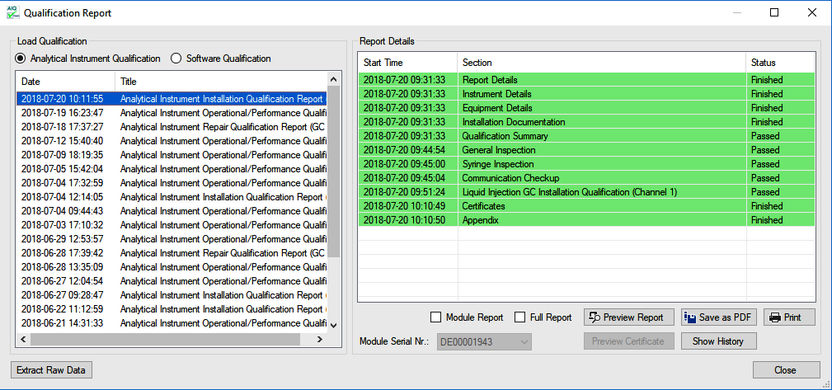This screenshot has height=390, width=832.
Task: Click the Show History button
Action: pyautogui.click(x=718, y=341)
